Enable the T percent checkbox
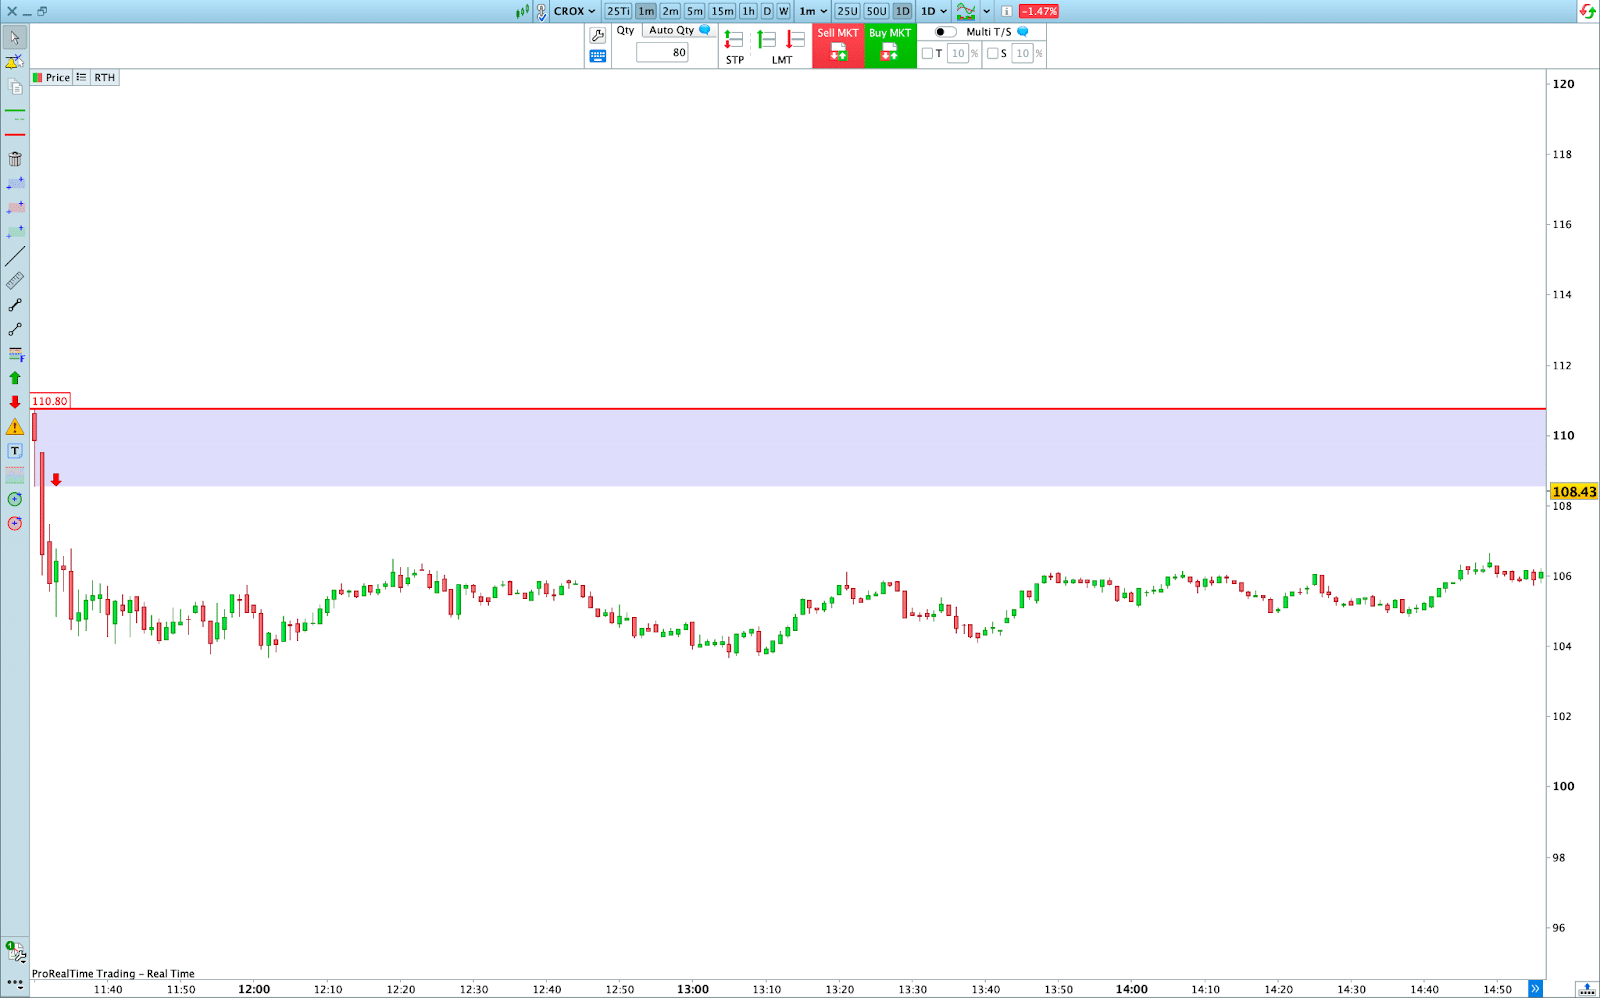The width and height of the screenshot is (1600, 998). pos(927,54)
